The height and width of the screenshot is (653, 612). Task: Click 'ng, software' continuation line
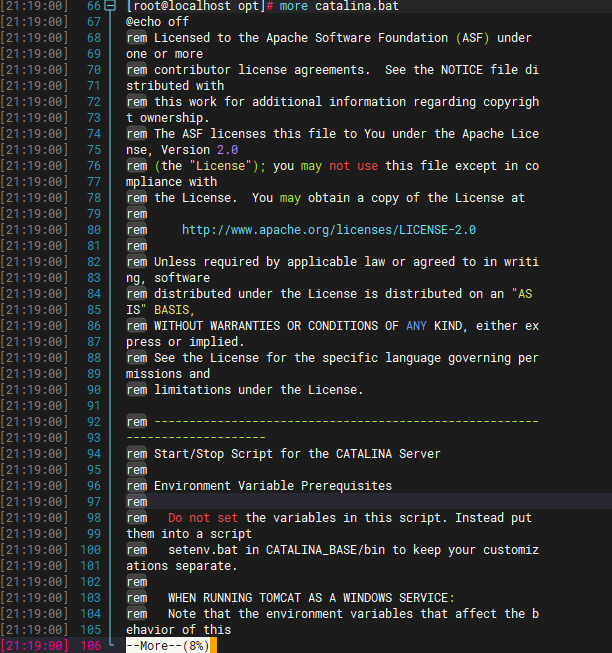[168, 278]
